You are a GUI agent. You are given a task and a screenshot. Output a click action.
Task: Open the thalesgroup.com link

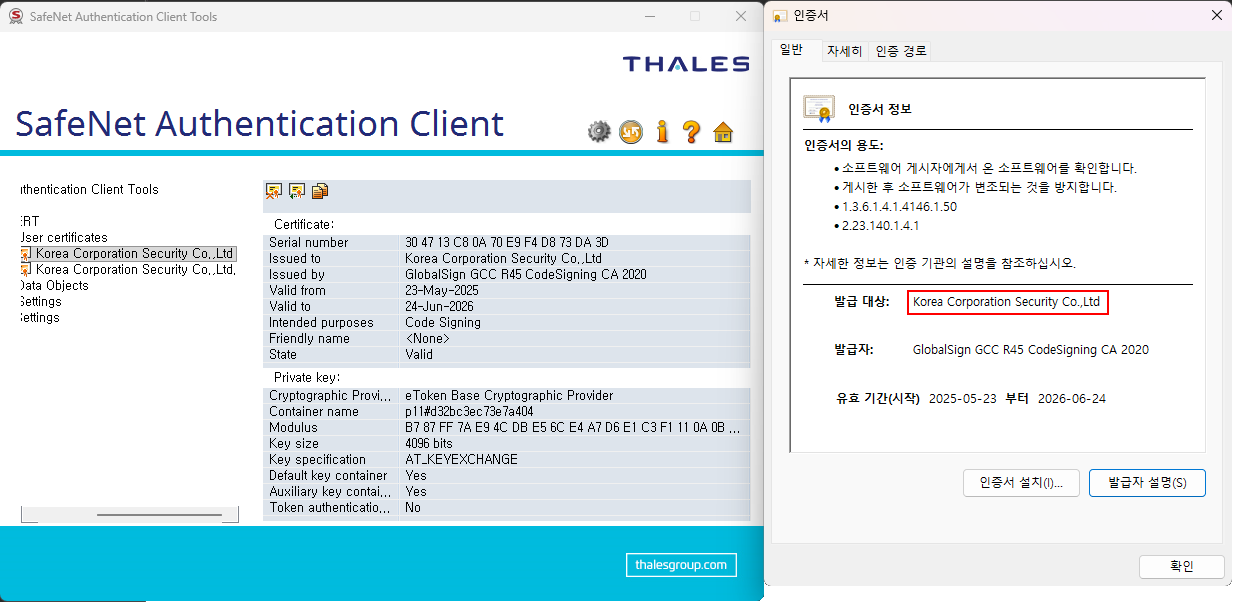coord(681,565)
